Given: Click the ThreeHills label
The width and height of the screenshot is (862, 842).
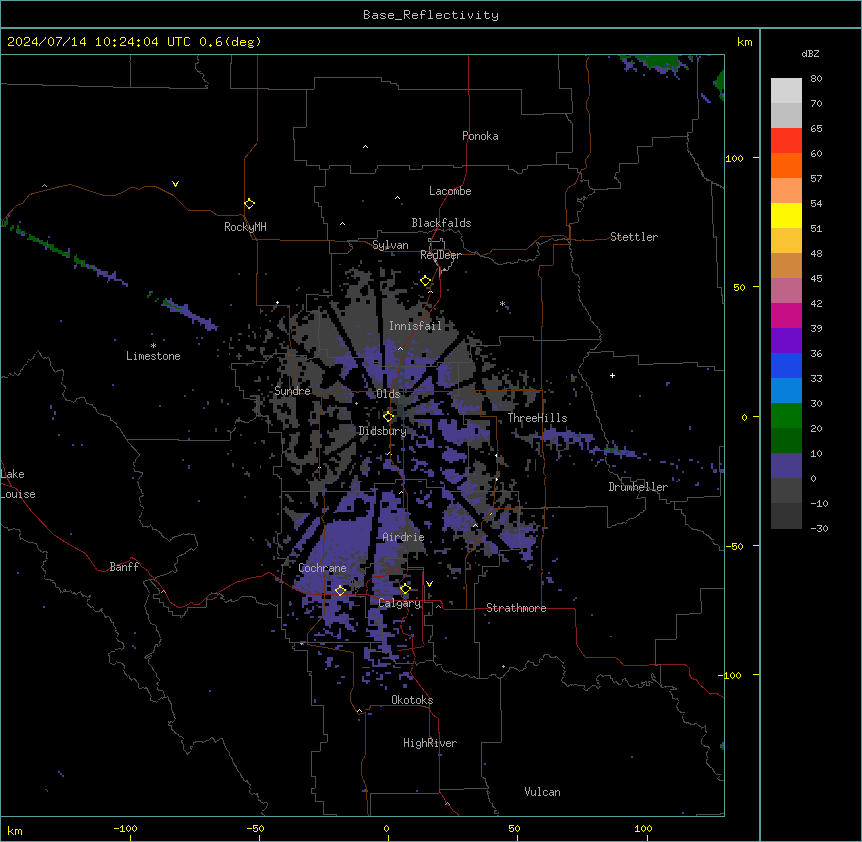Looking at the screenshot, I should pos(537,418).
